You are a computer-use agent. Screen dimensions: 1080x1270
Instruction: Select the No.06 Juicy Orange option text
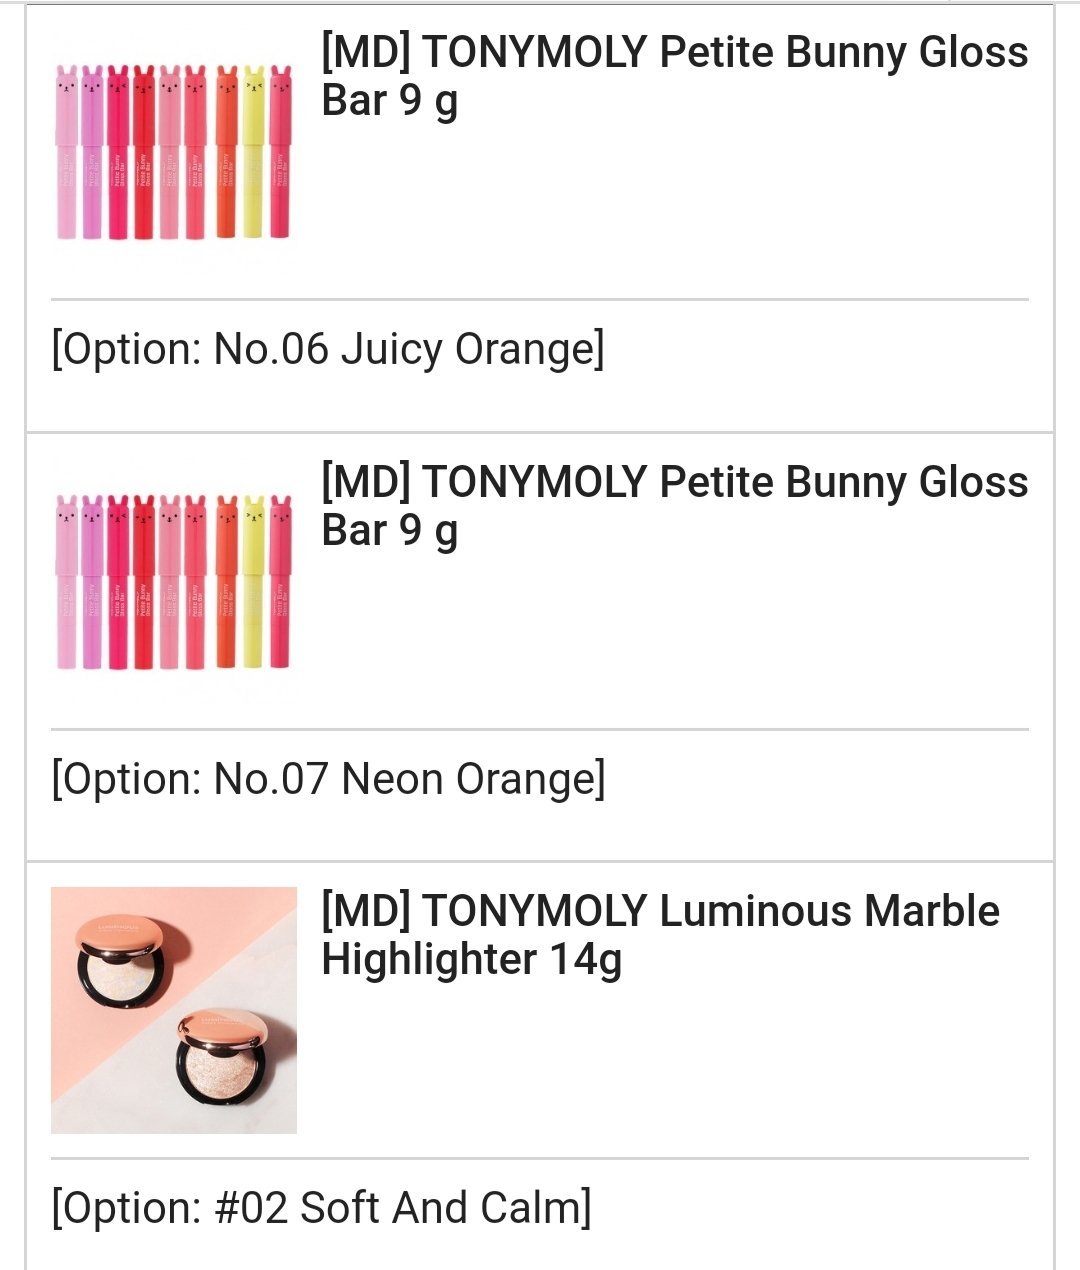328,350
